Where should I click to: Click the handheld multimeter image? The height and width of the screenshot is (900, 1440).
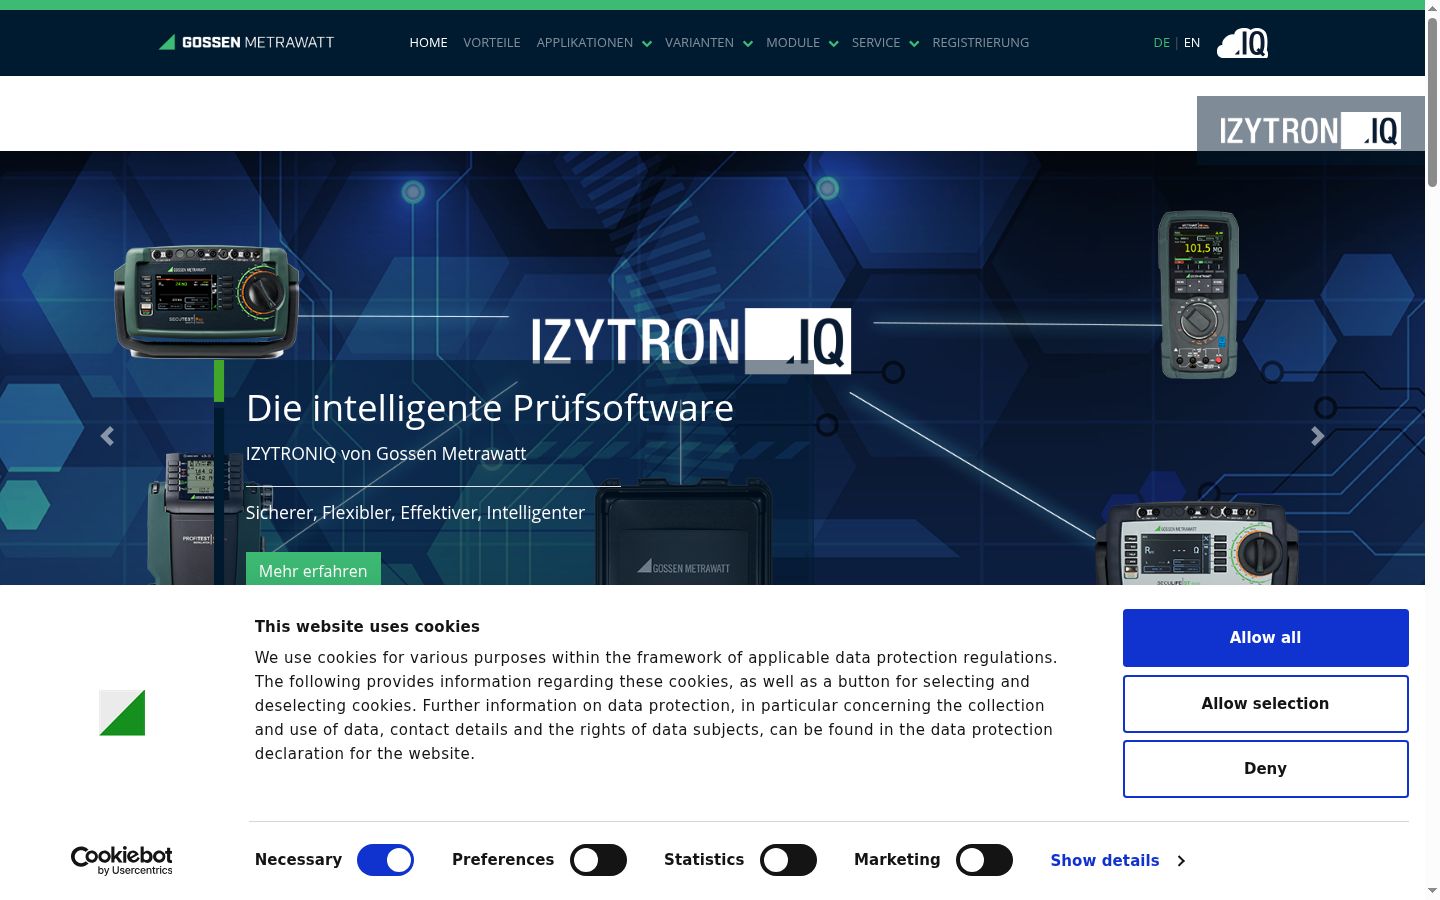tap(1198, 295)
